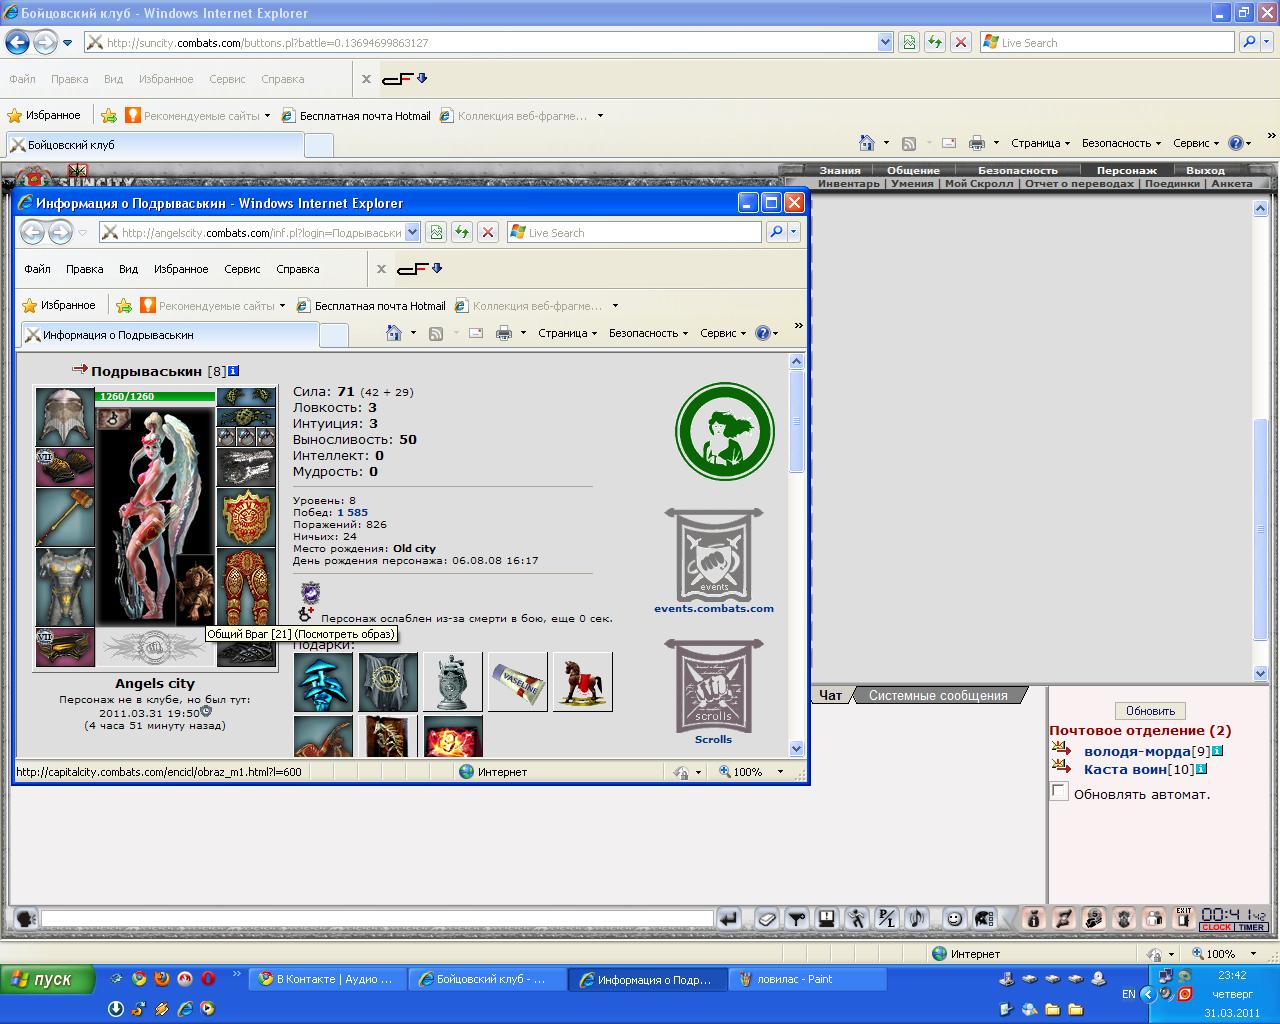The height and width of the screenshot is (1024, 1280).
Task: Click the rocking horse gift icon
Action: (x=582, y=681)
